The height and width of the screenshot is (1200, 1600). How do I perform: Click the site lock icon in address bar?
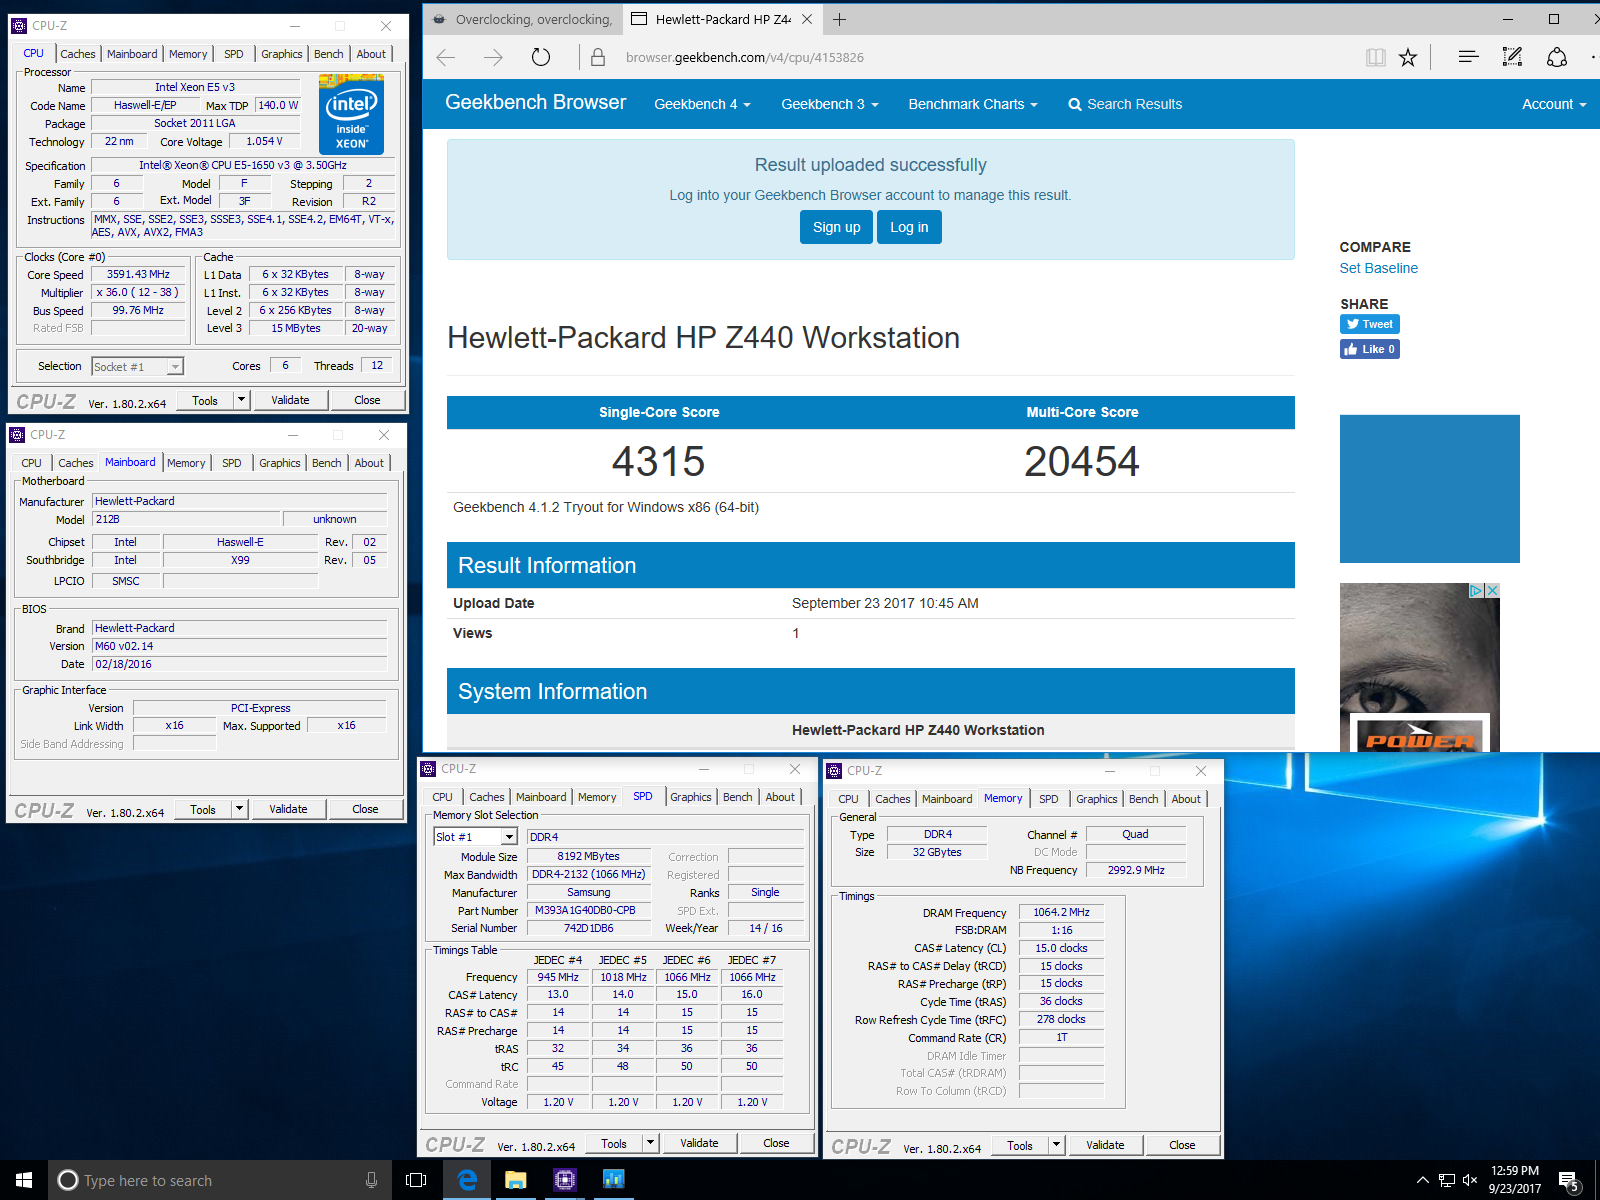tap(597, 57)
